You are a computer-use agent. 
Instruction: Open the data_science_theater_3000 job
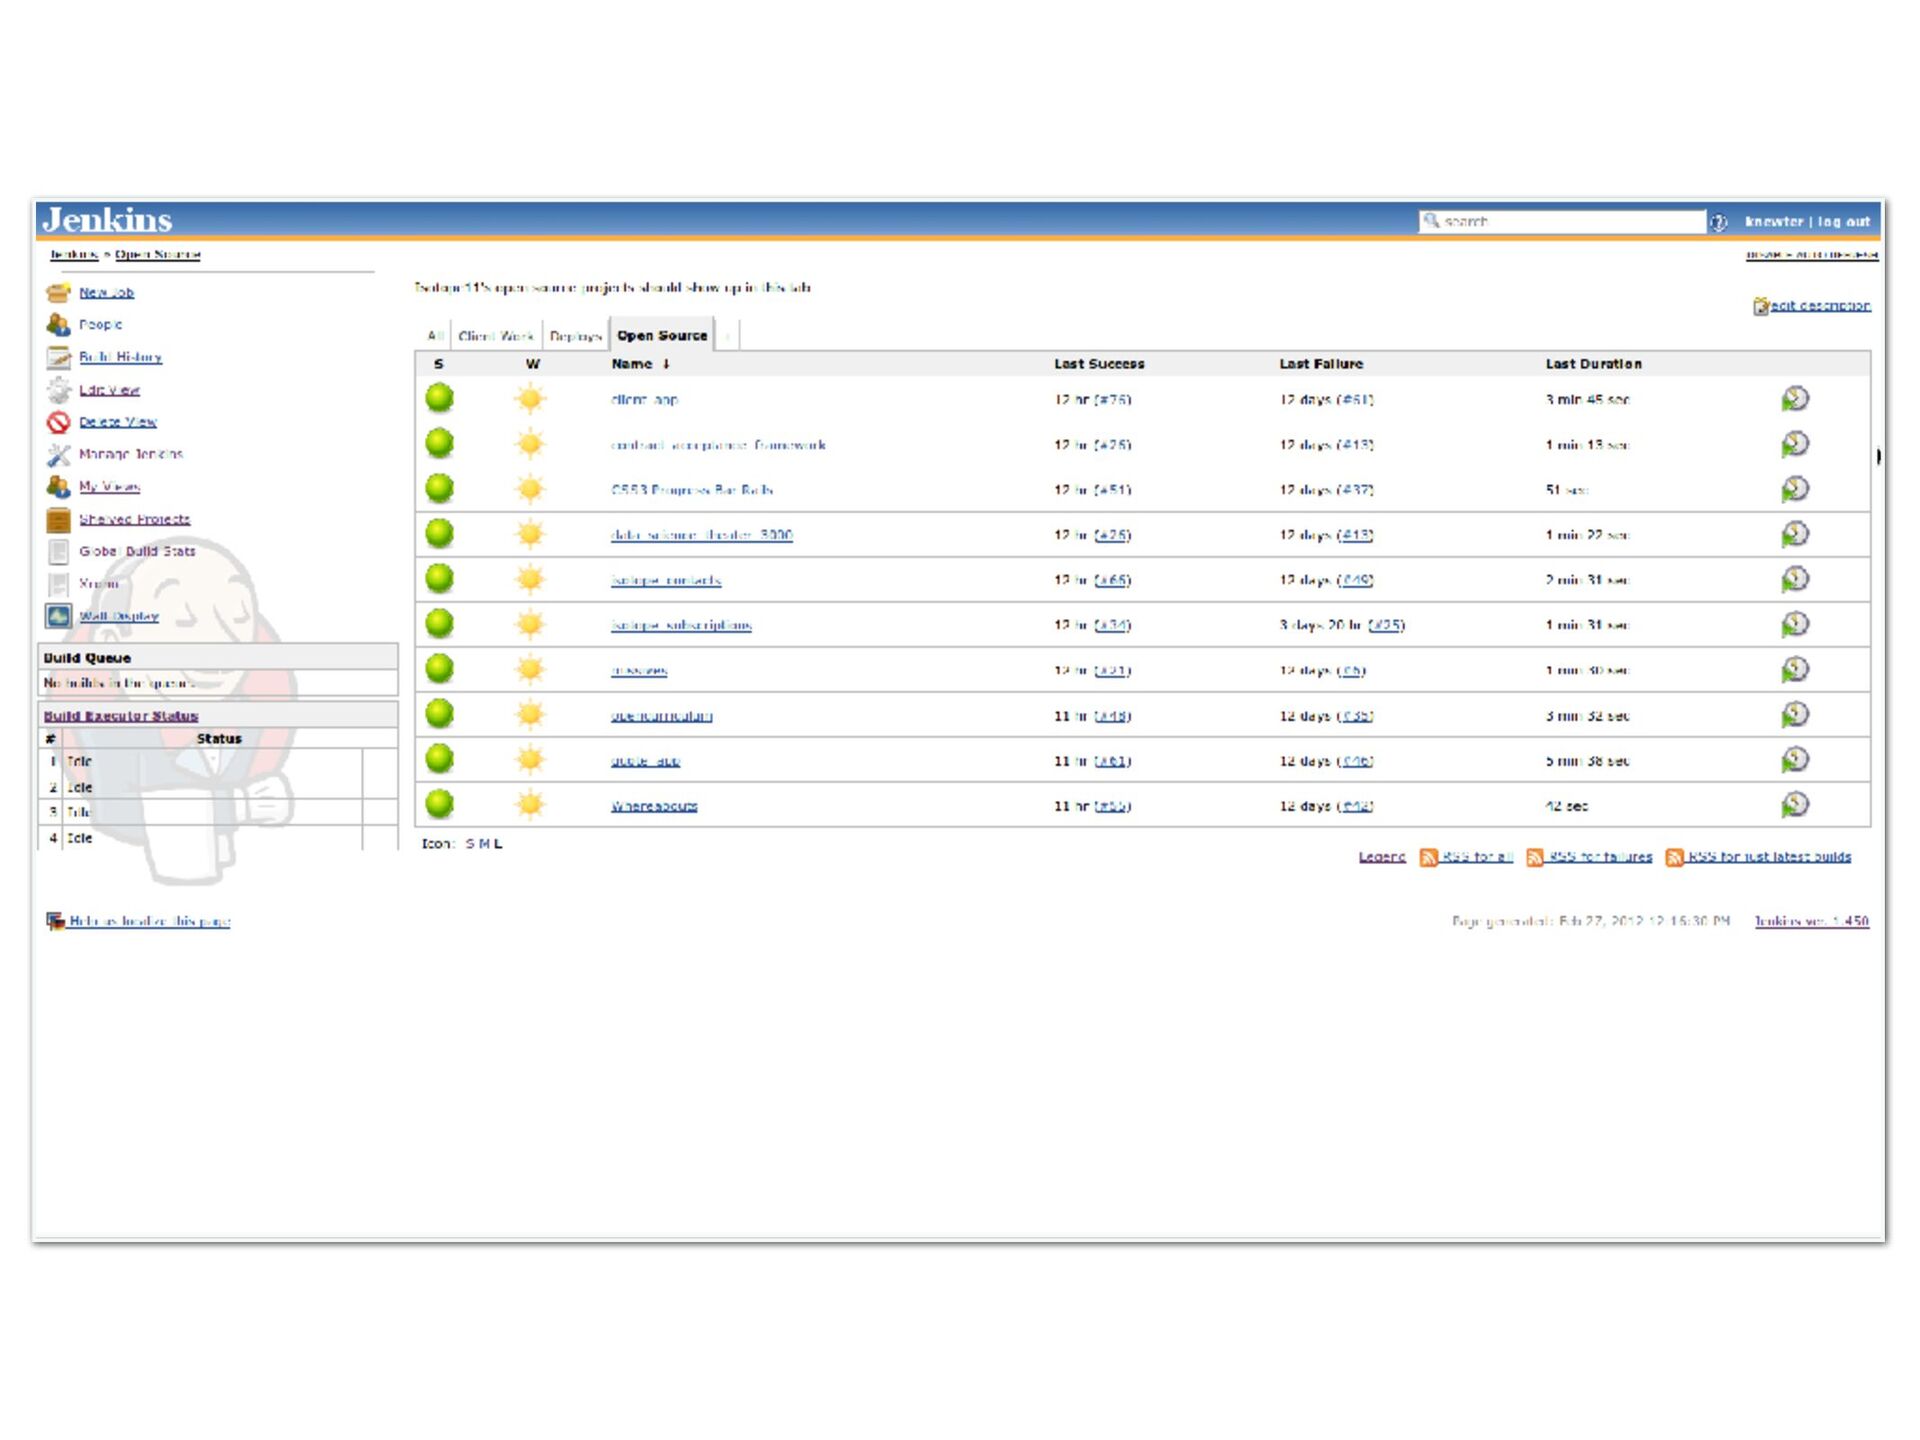point(702,535)
